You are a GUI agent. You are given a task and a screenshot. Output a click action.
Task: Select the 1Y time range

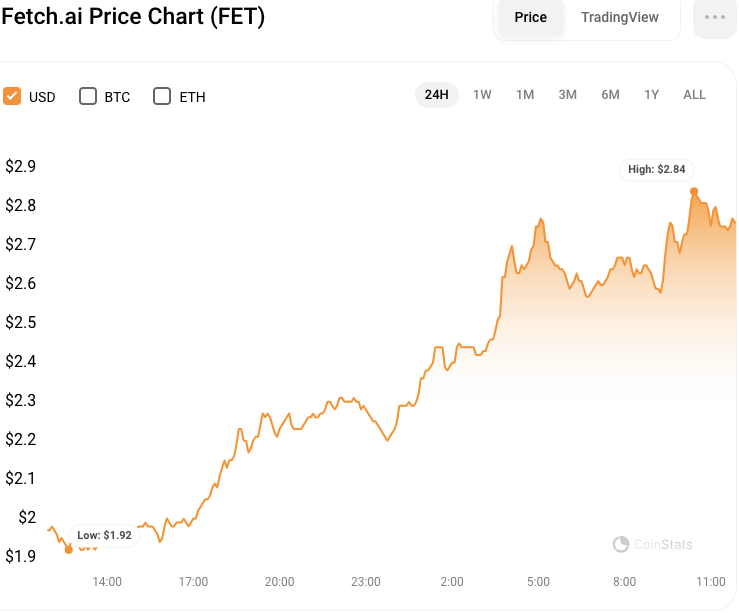point(652,95)
